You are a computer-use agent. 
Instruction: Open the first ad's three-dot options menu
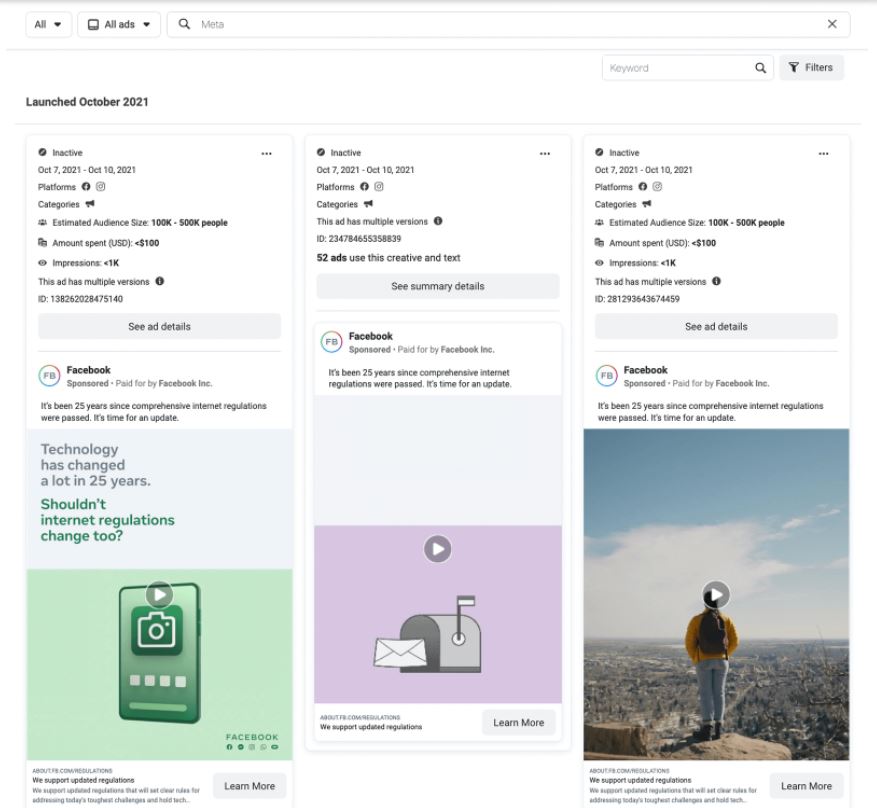click(267, 153)
